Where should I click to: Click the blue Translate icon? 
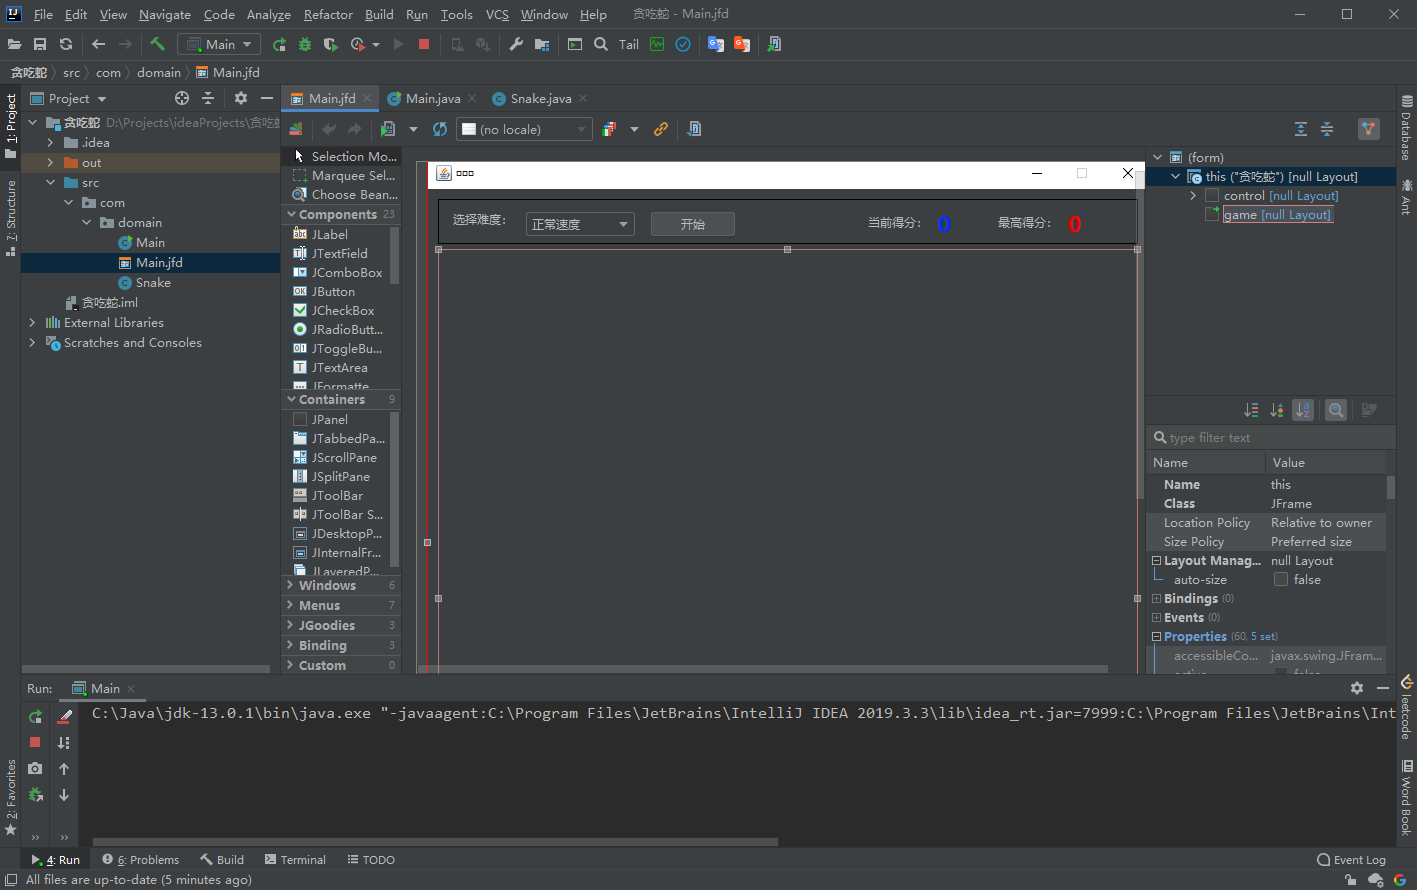point(716,44)
